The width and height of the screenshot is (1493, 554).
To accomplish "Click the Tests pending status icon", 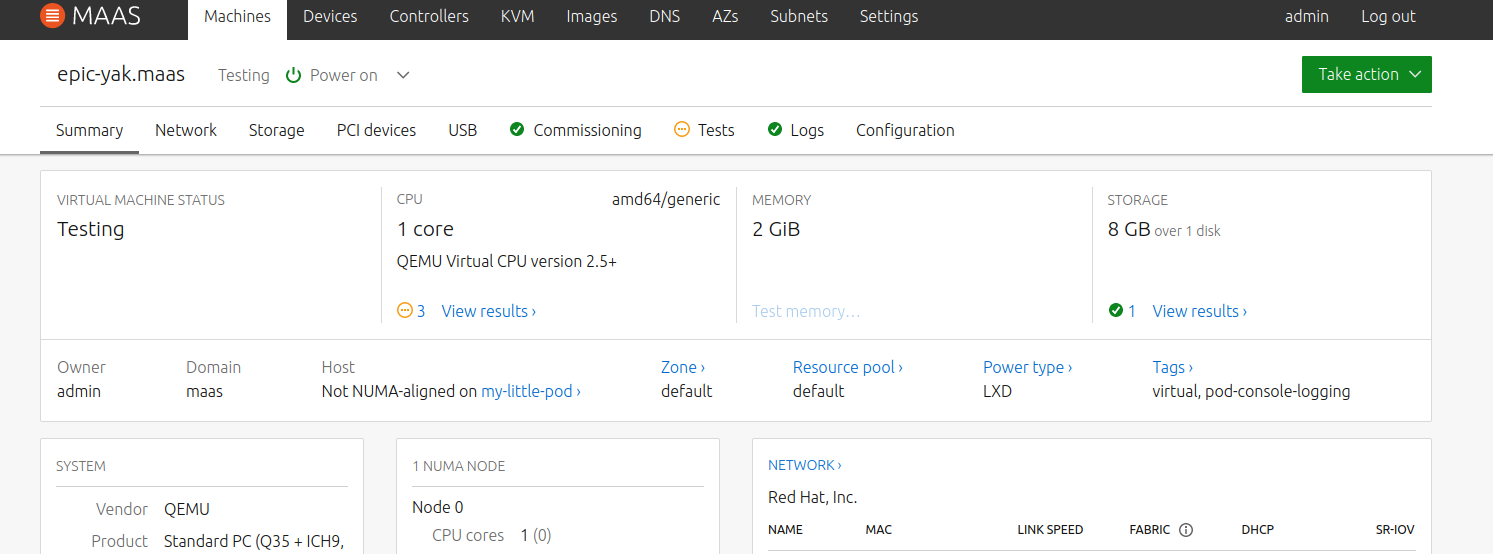I will 682,130.
